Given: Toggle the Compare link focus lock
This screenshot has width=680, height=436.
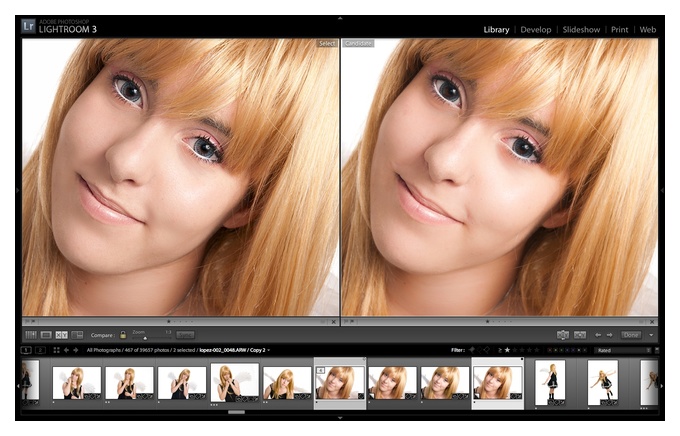Looking at the screenshot, I should click(x=123, y=335).
